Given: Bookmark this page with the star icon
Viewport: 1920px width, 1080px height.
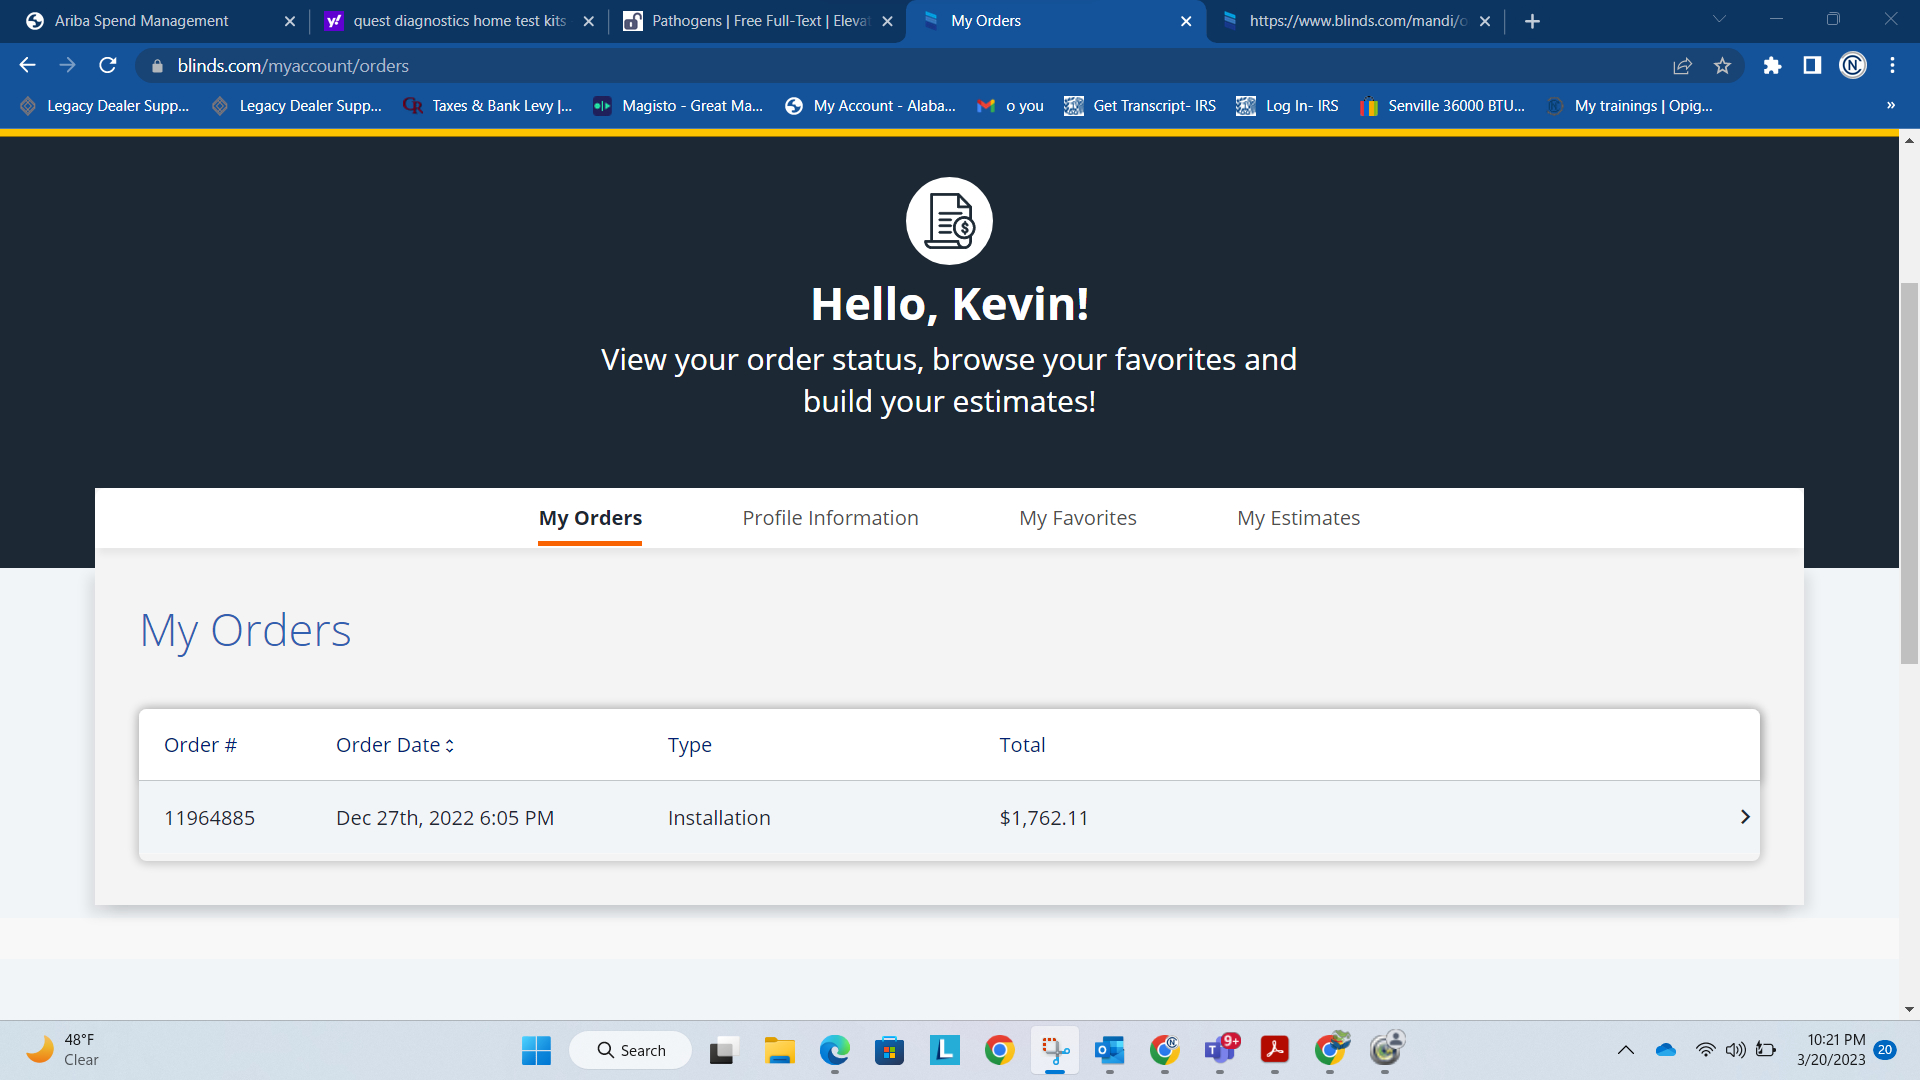Looking at the screenshot, I should (1722, 66).
